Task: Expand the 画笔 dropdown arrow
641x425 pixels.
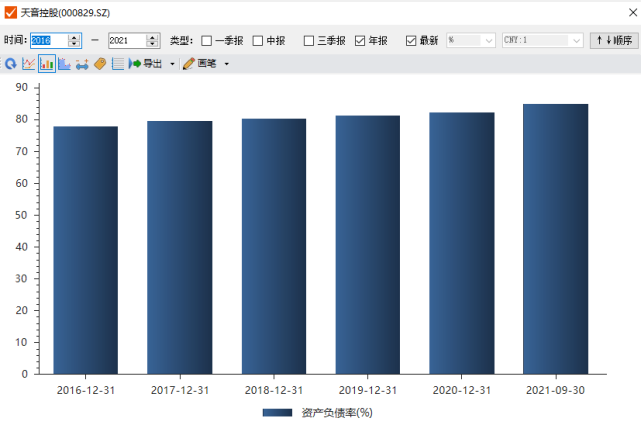Action: pyautogui.click(x=226, y=64)
